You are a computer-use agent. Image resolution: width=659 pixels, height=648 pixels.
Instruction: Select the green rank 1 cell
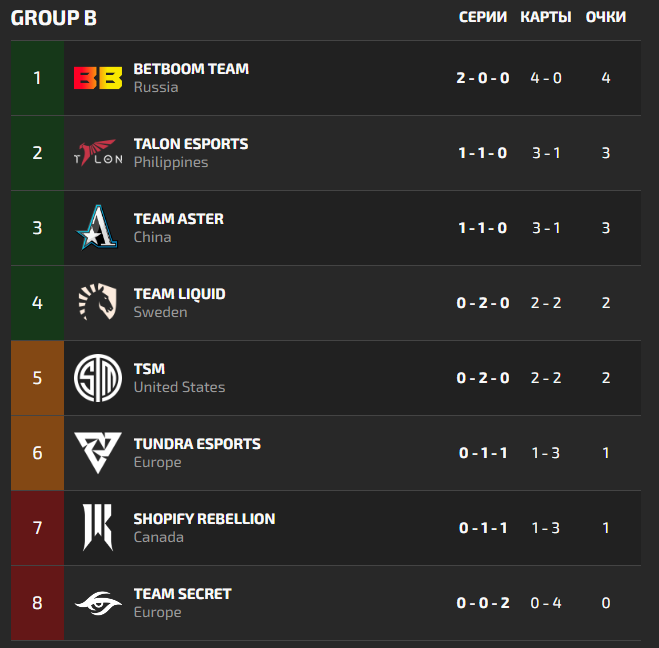pos(37,78)
